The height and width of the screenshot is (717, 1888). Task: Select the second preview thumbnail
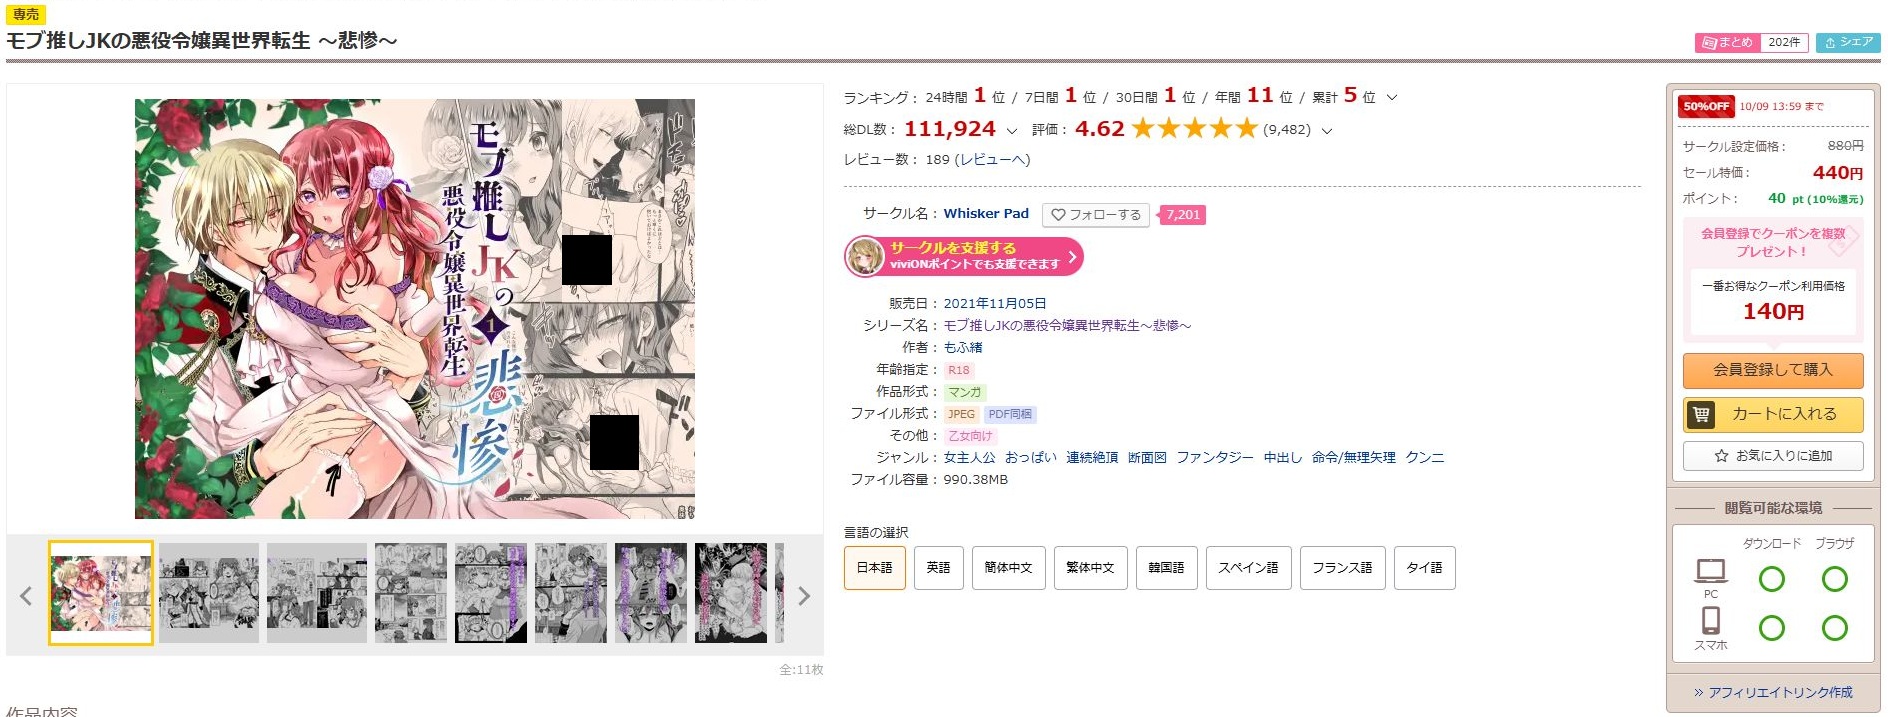coord(209,593)
